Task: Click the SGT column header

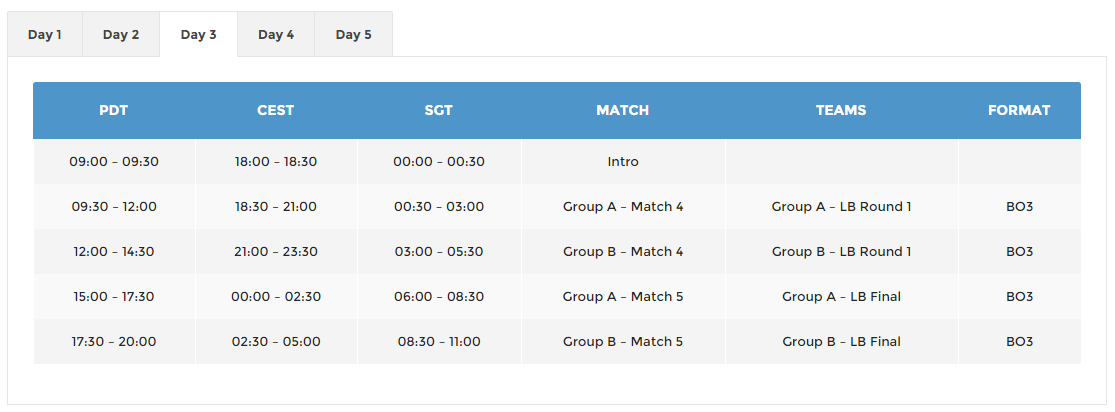Action: point(439,110)
